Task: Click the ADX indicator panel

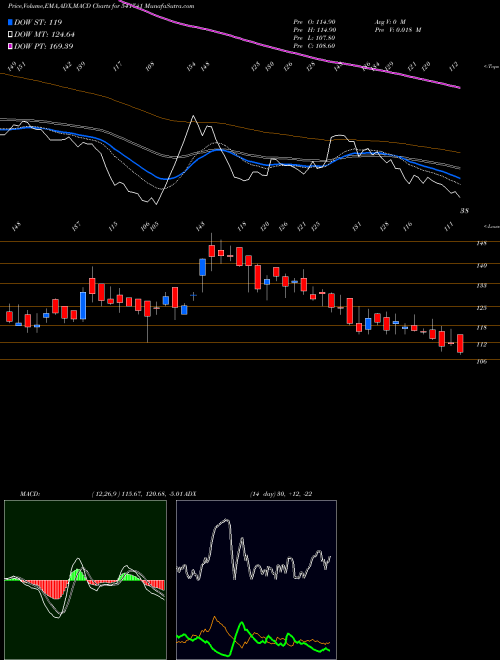Action: [x=256, y=580]
